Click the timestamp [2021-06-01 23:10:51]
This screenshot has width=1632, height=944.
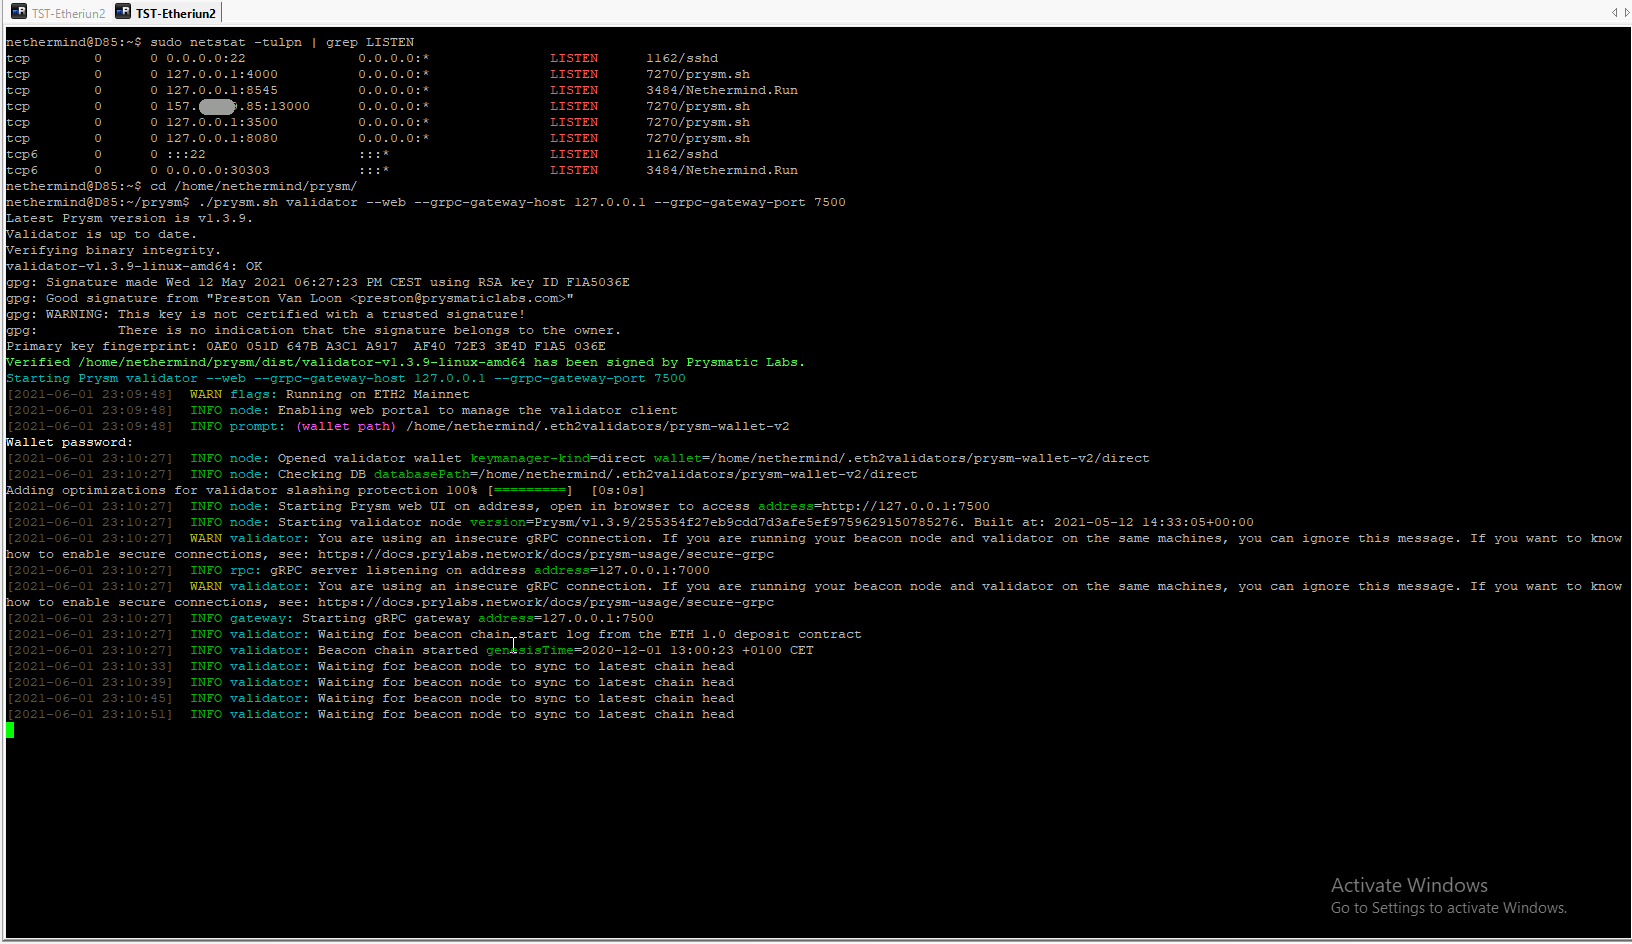tap(90, 714)
